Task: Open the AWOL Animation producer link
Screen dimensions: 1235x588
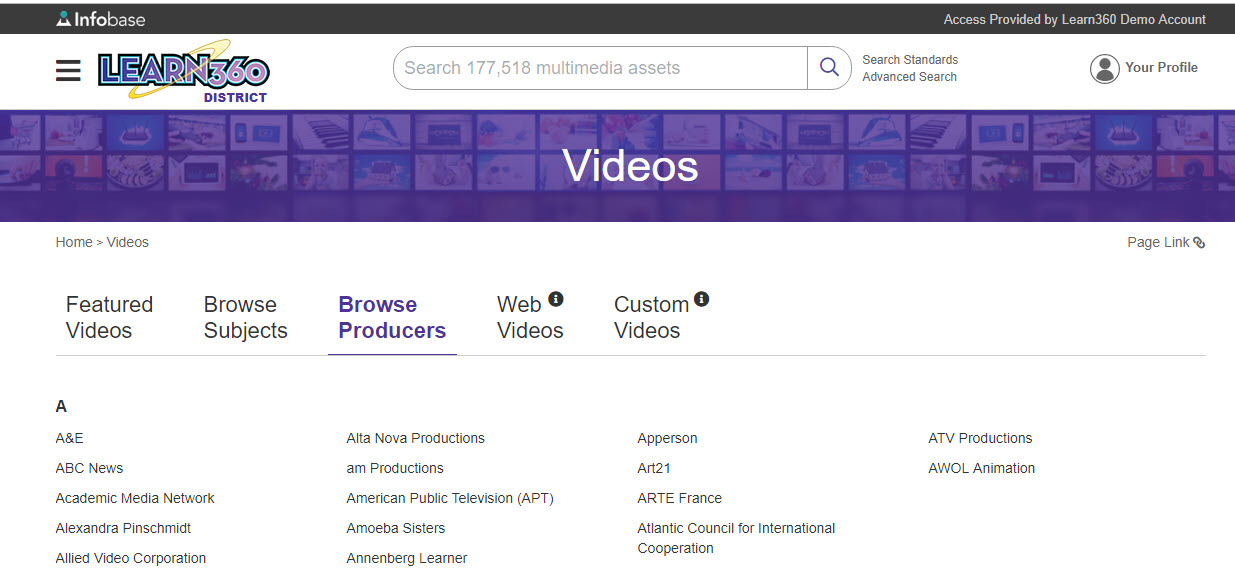Action: (x=981, y=468)
